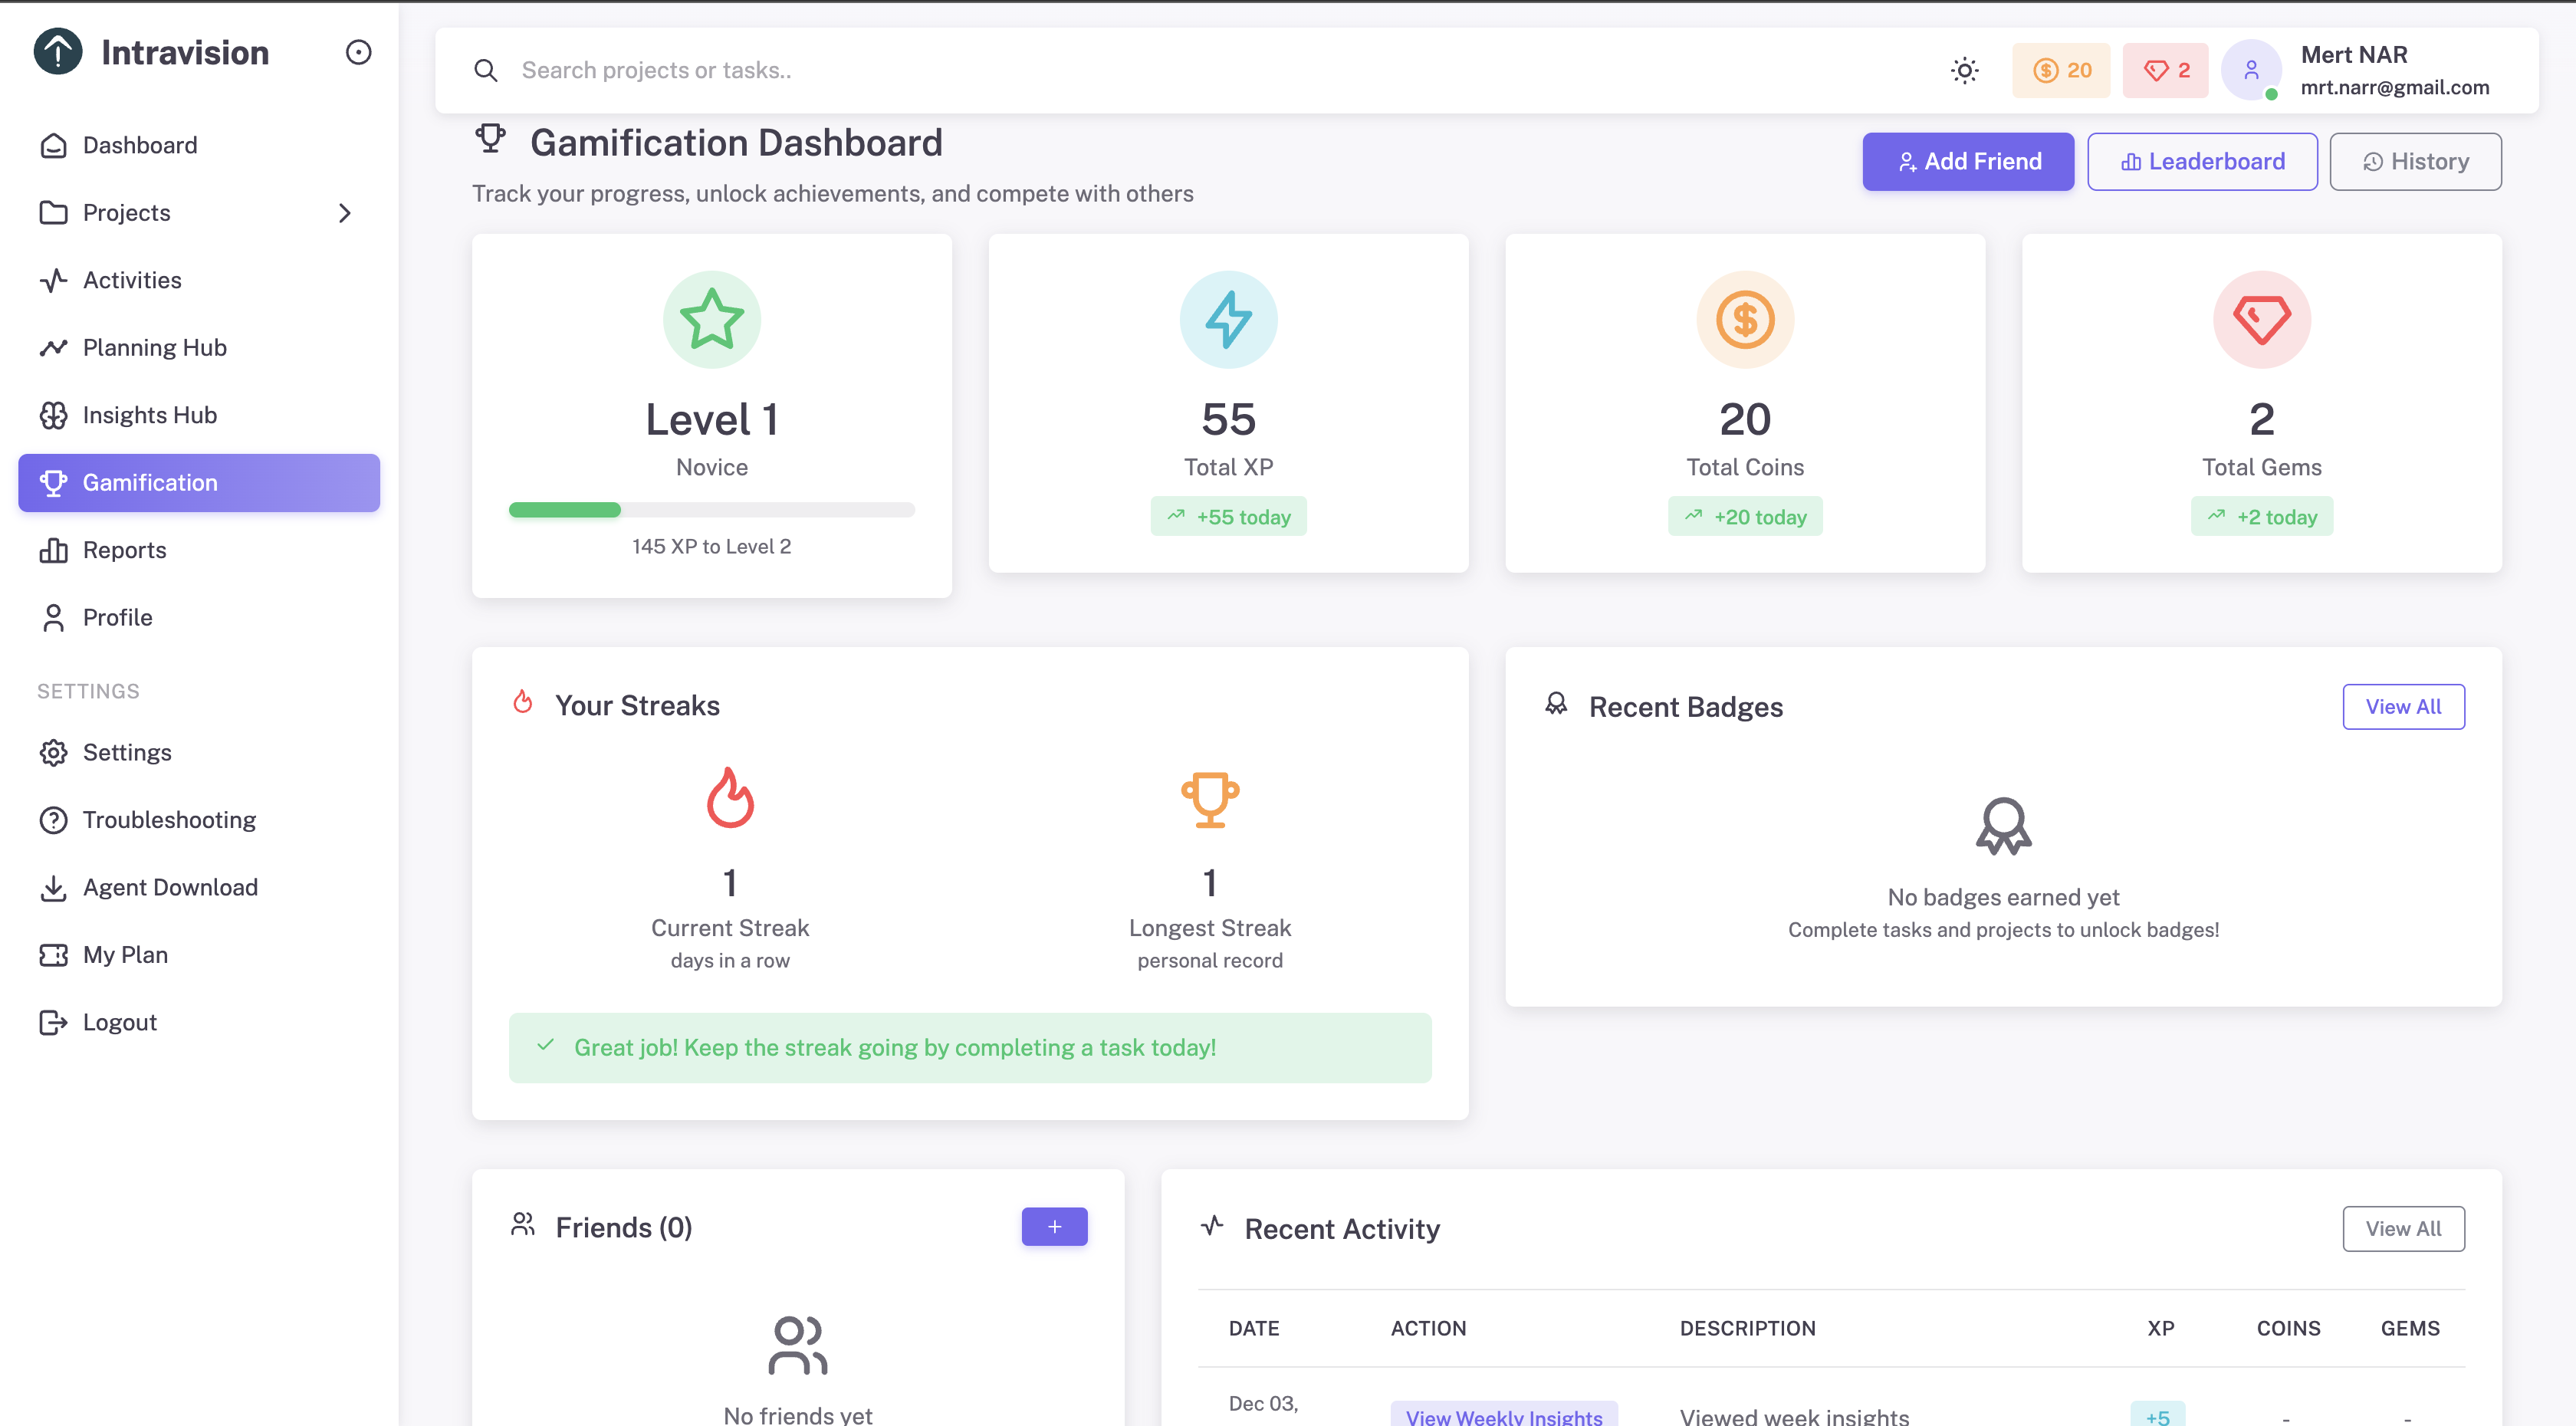Click the Intravision logo icon
Viewport: 2576px width, 1426px height.
point(58,52)
